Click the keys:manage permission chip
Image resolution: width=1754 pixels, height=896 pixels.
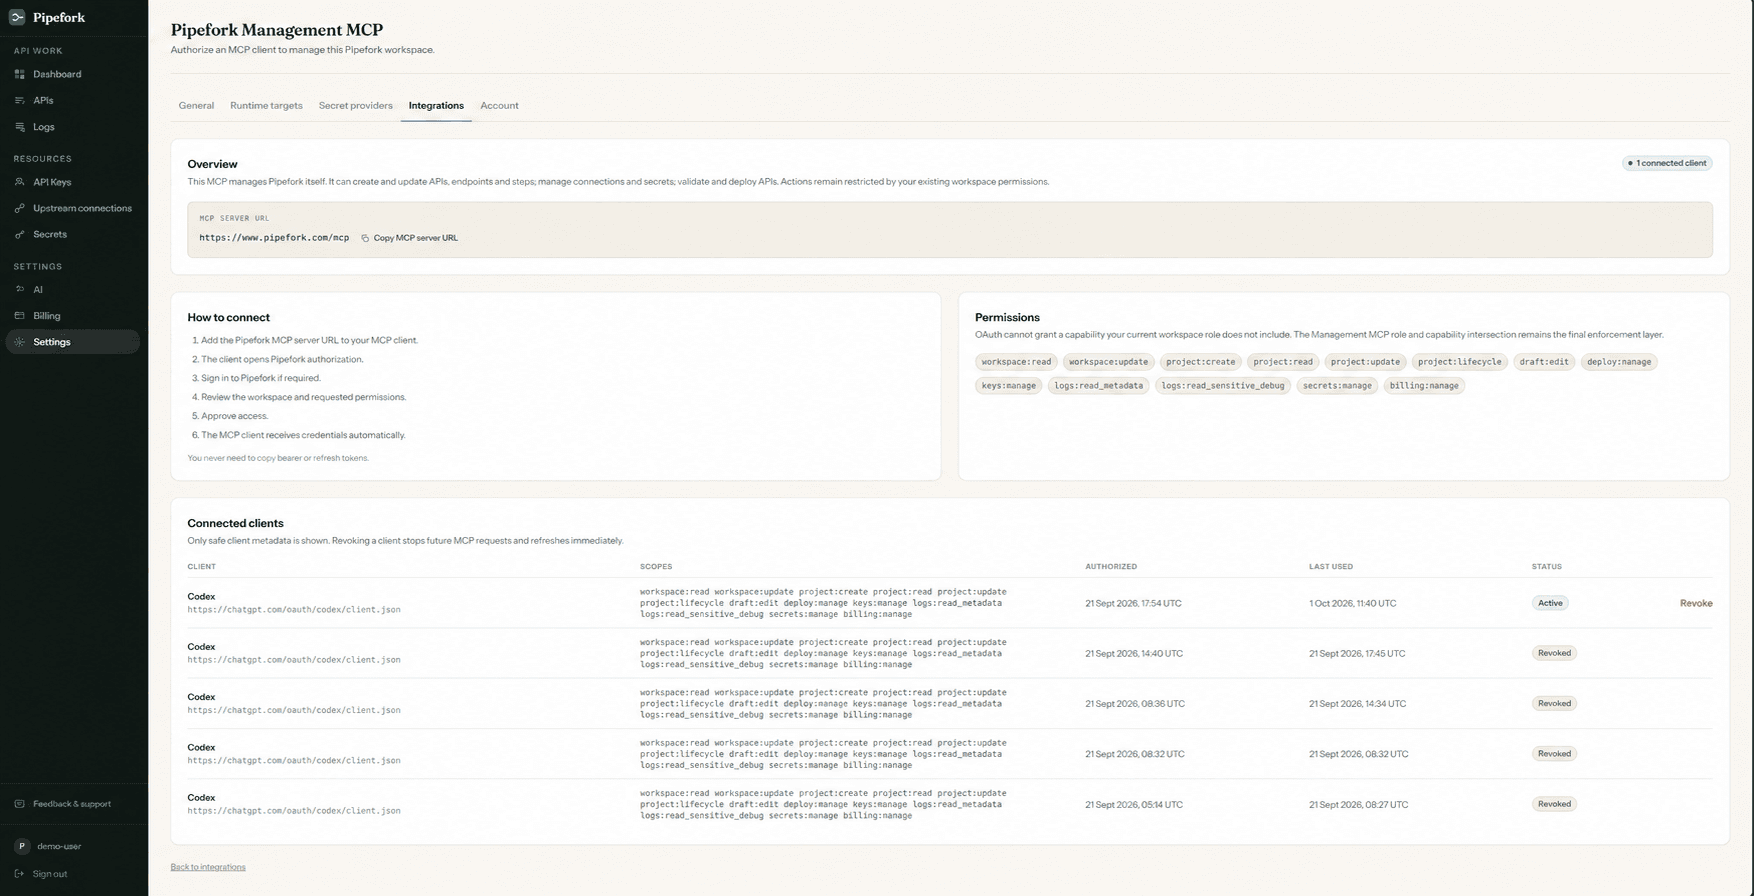click(1008, 386)
